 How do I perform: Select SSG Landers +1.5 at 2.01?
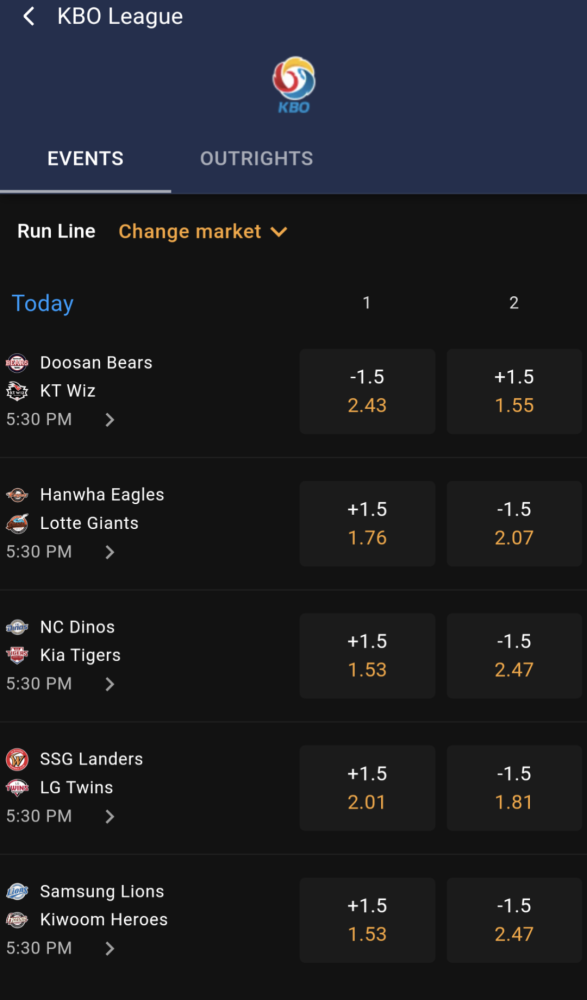click(368, 788)
